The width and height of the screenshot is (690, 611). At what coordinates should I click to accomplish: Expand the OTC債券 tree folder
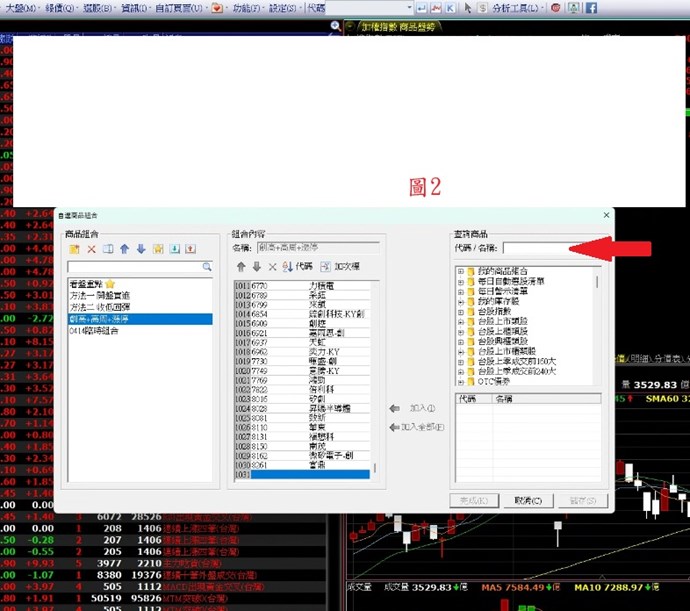pyautogui.click(x=460, y=381)
